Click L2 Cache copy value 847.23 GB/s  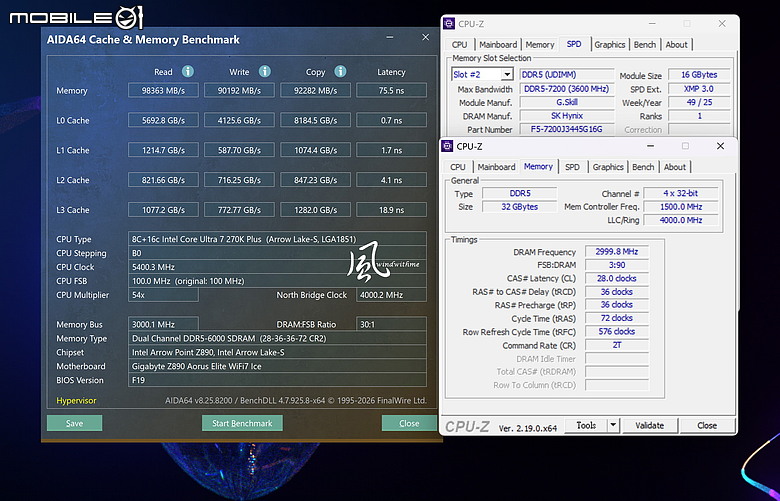point(315,180)
